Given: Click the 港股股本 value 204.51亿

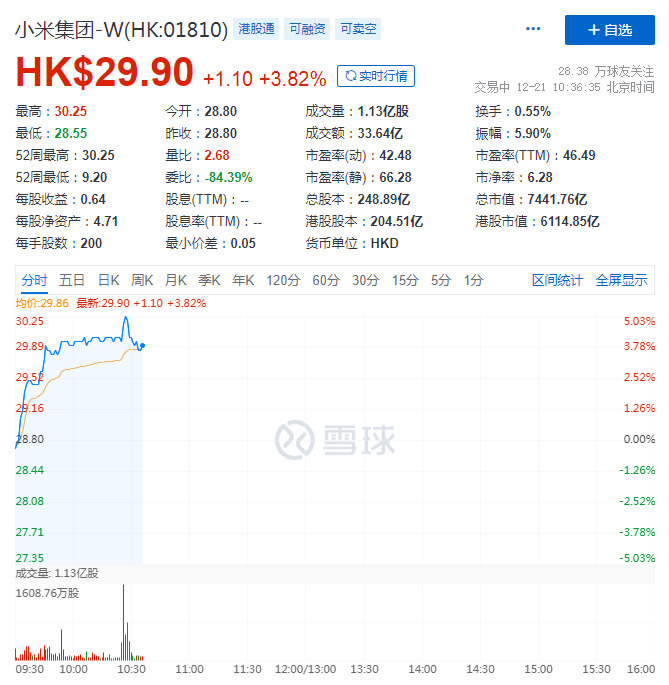Looking at the screenshot, I should [x=397, y=221].
